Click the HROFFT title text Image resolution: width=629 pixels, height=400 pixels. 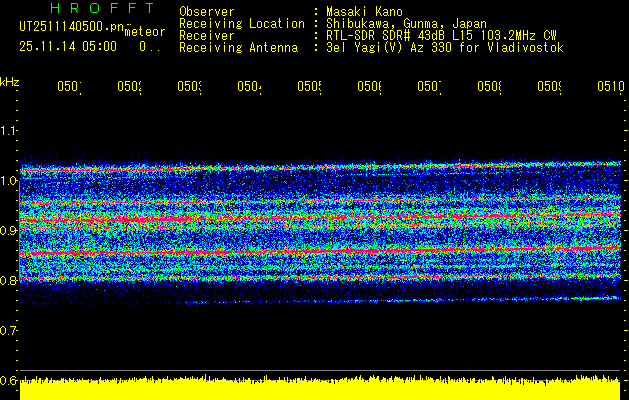[x=102, y=8]
